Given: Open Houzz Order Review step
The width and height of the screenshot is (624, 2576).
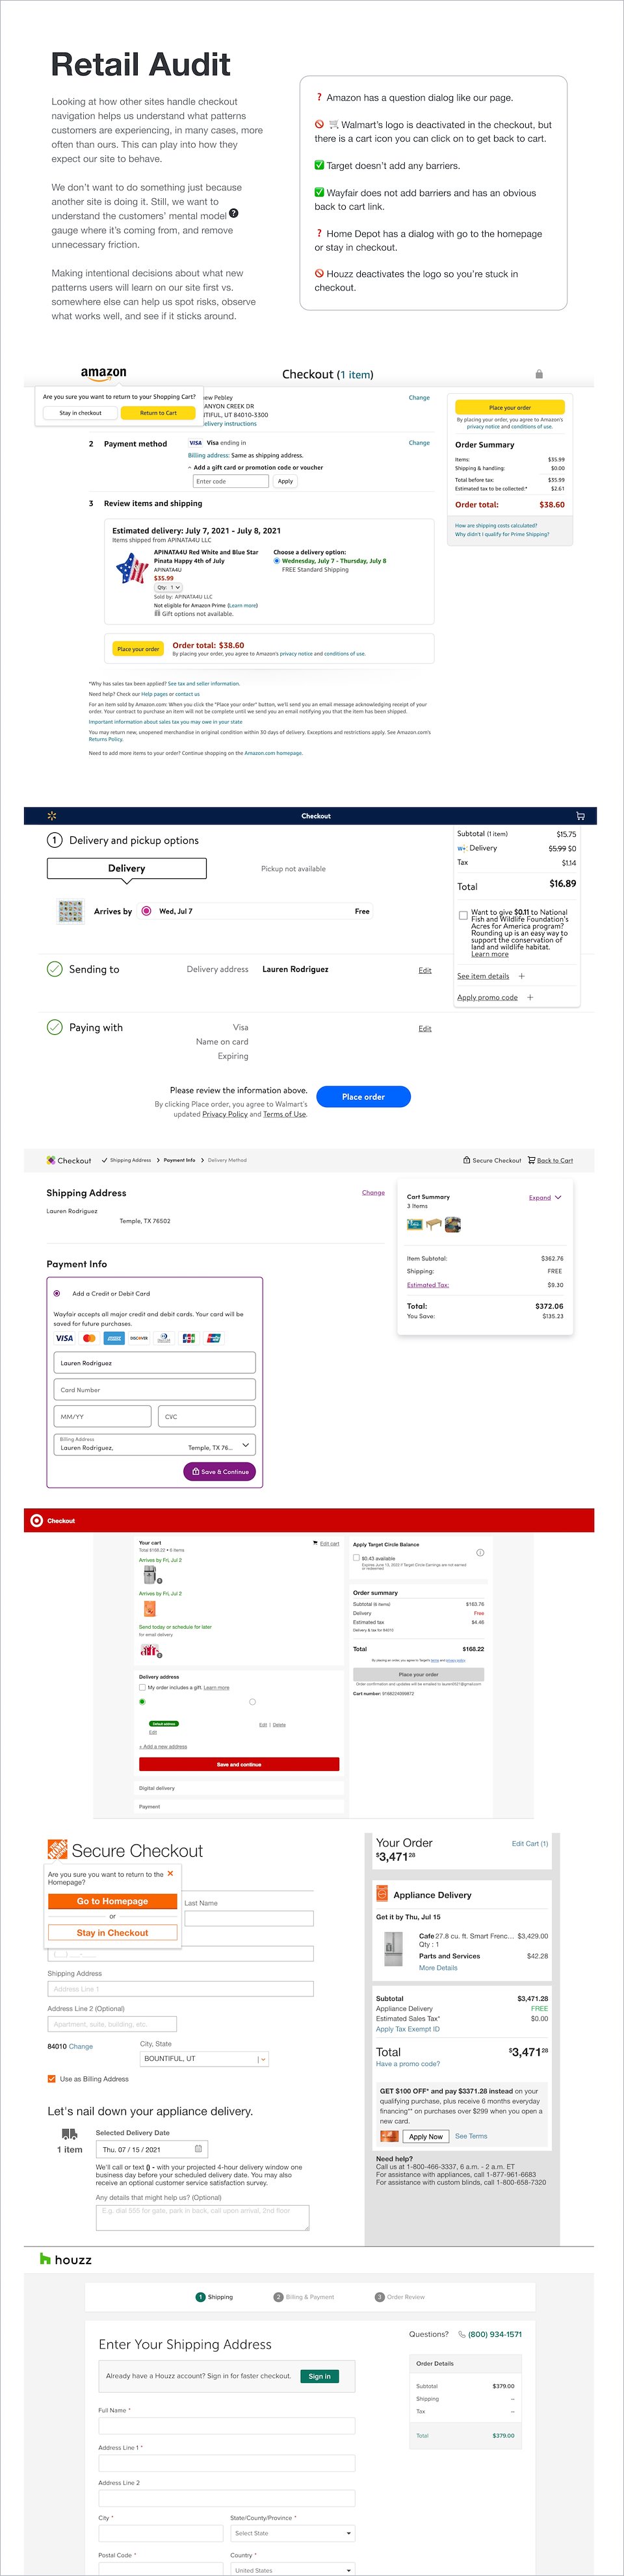Looking at the screenshot, I should pos(400,2297).
